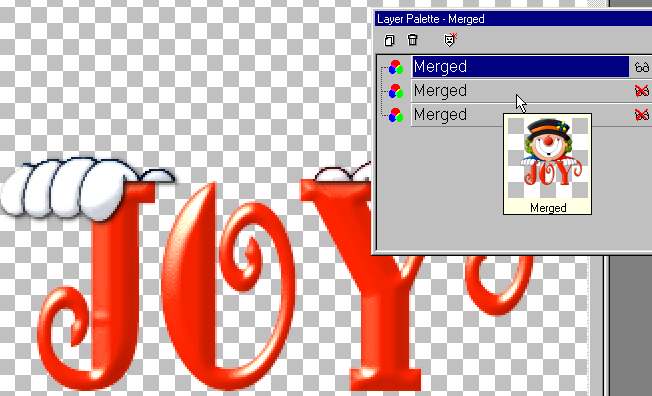Create a new layer with the duplicate-pages icon
Viewport: 652px width, 396px height.
point(389,40)
